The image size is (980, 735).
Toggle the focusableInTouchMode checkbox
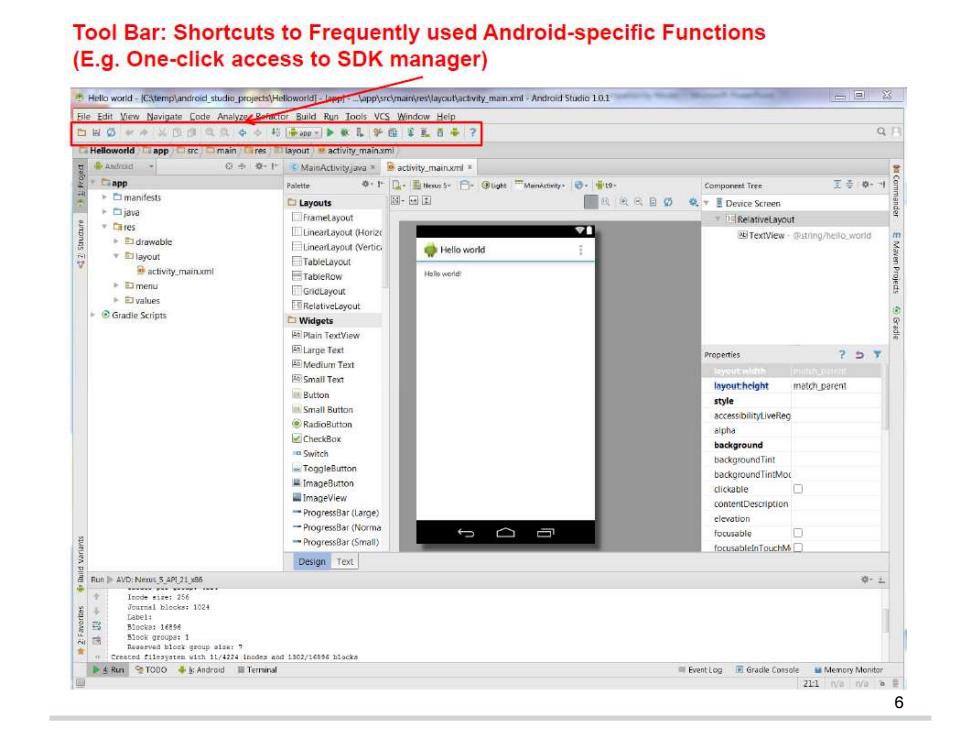[x=798, y=548]
